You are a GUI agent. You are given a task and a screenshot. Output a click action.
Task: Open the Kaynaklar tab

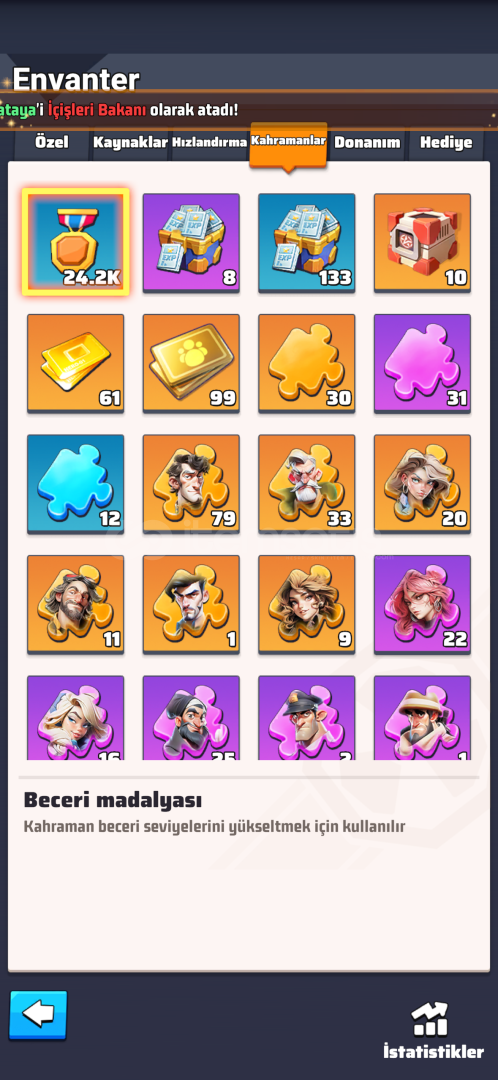point(131,143)
